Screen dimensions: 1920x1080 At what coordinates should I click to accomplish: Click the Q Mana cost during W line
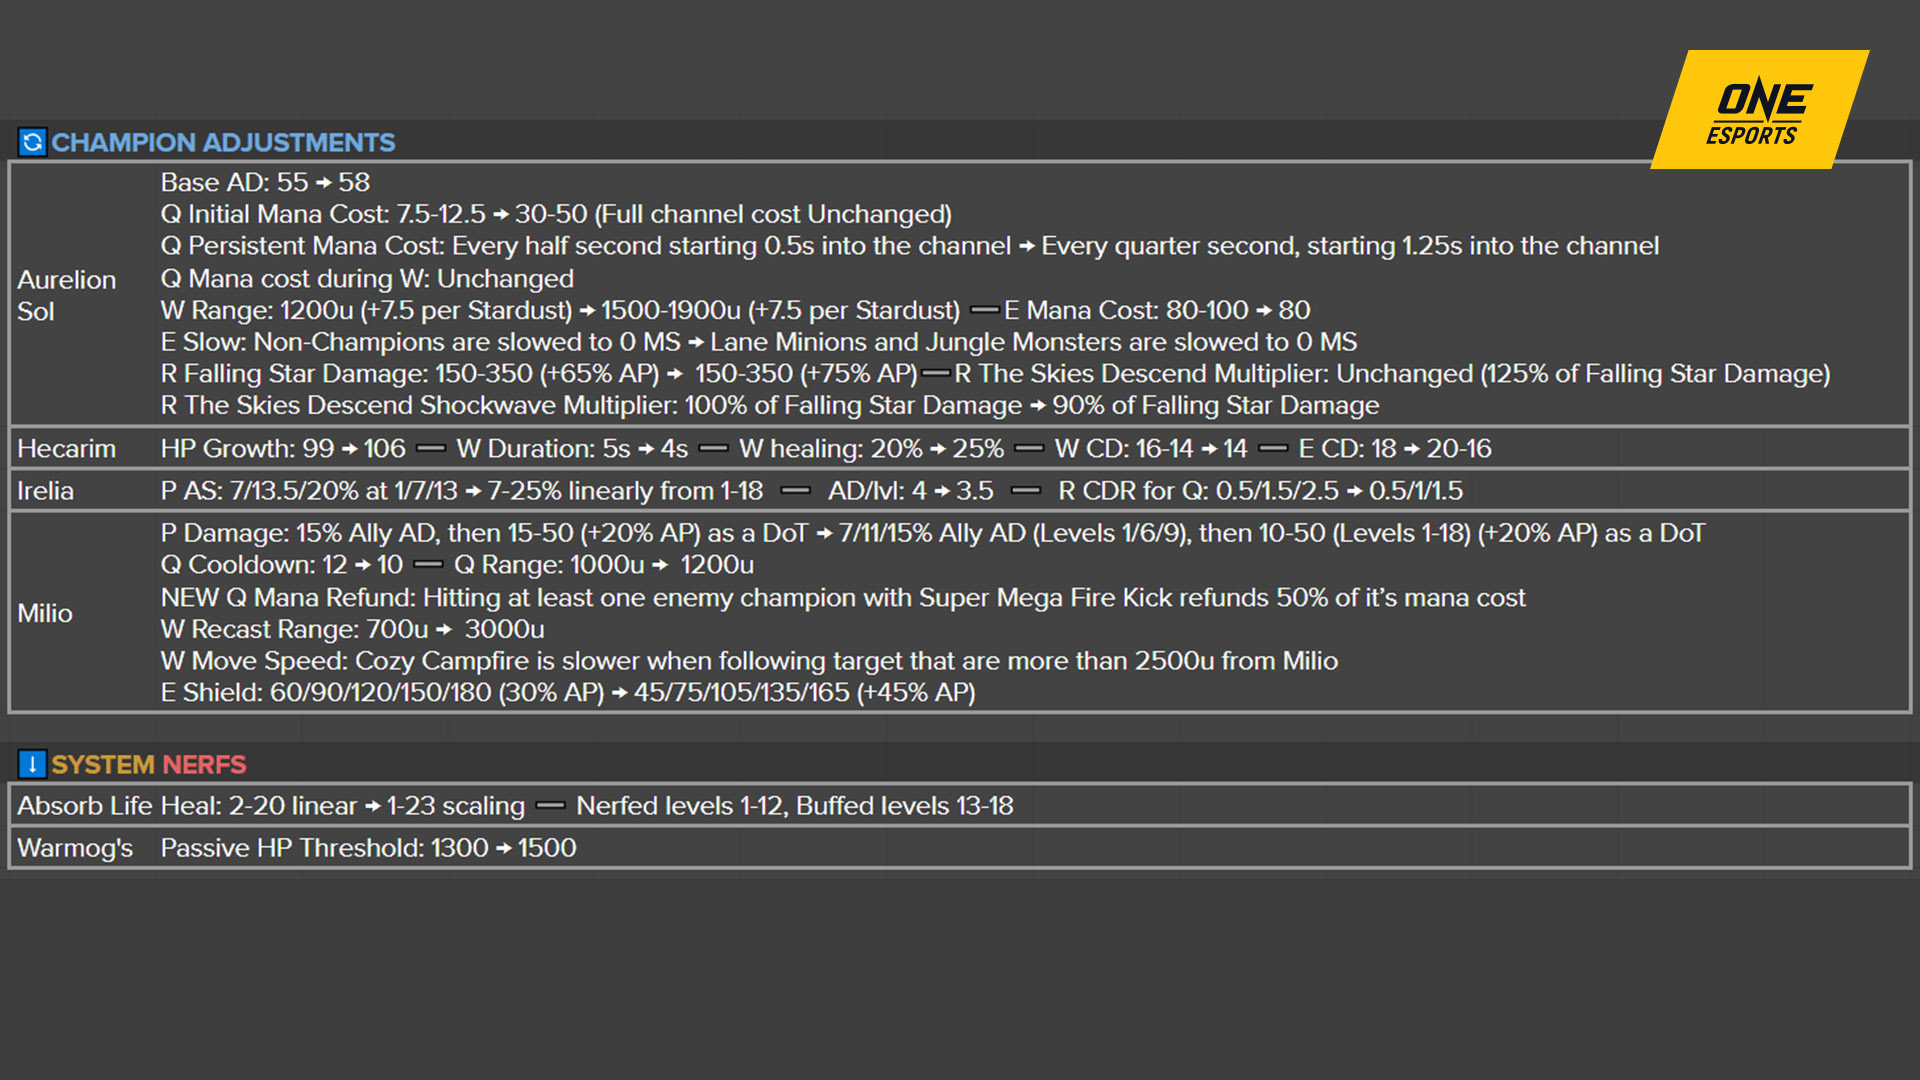367,278
